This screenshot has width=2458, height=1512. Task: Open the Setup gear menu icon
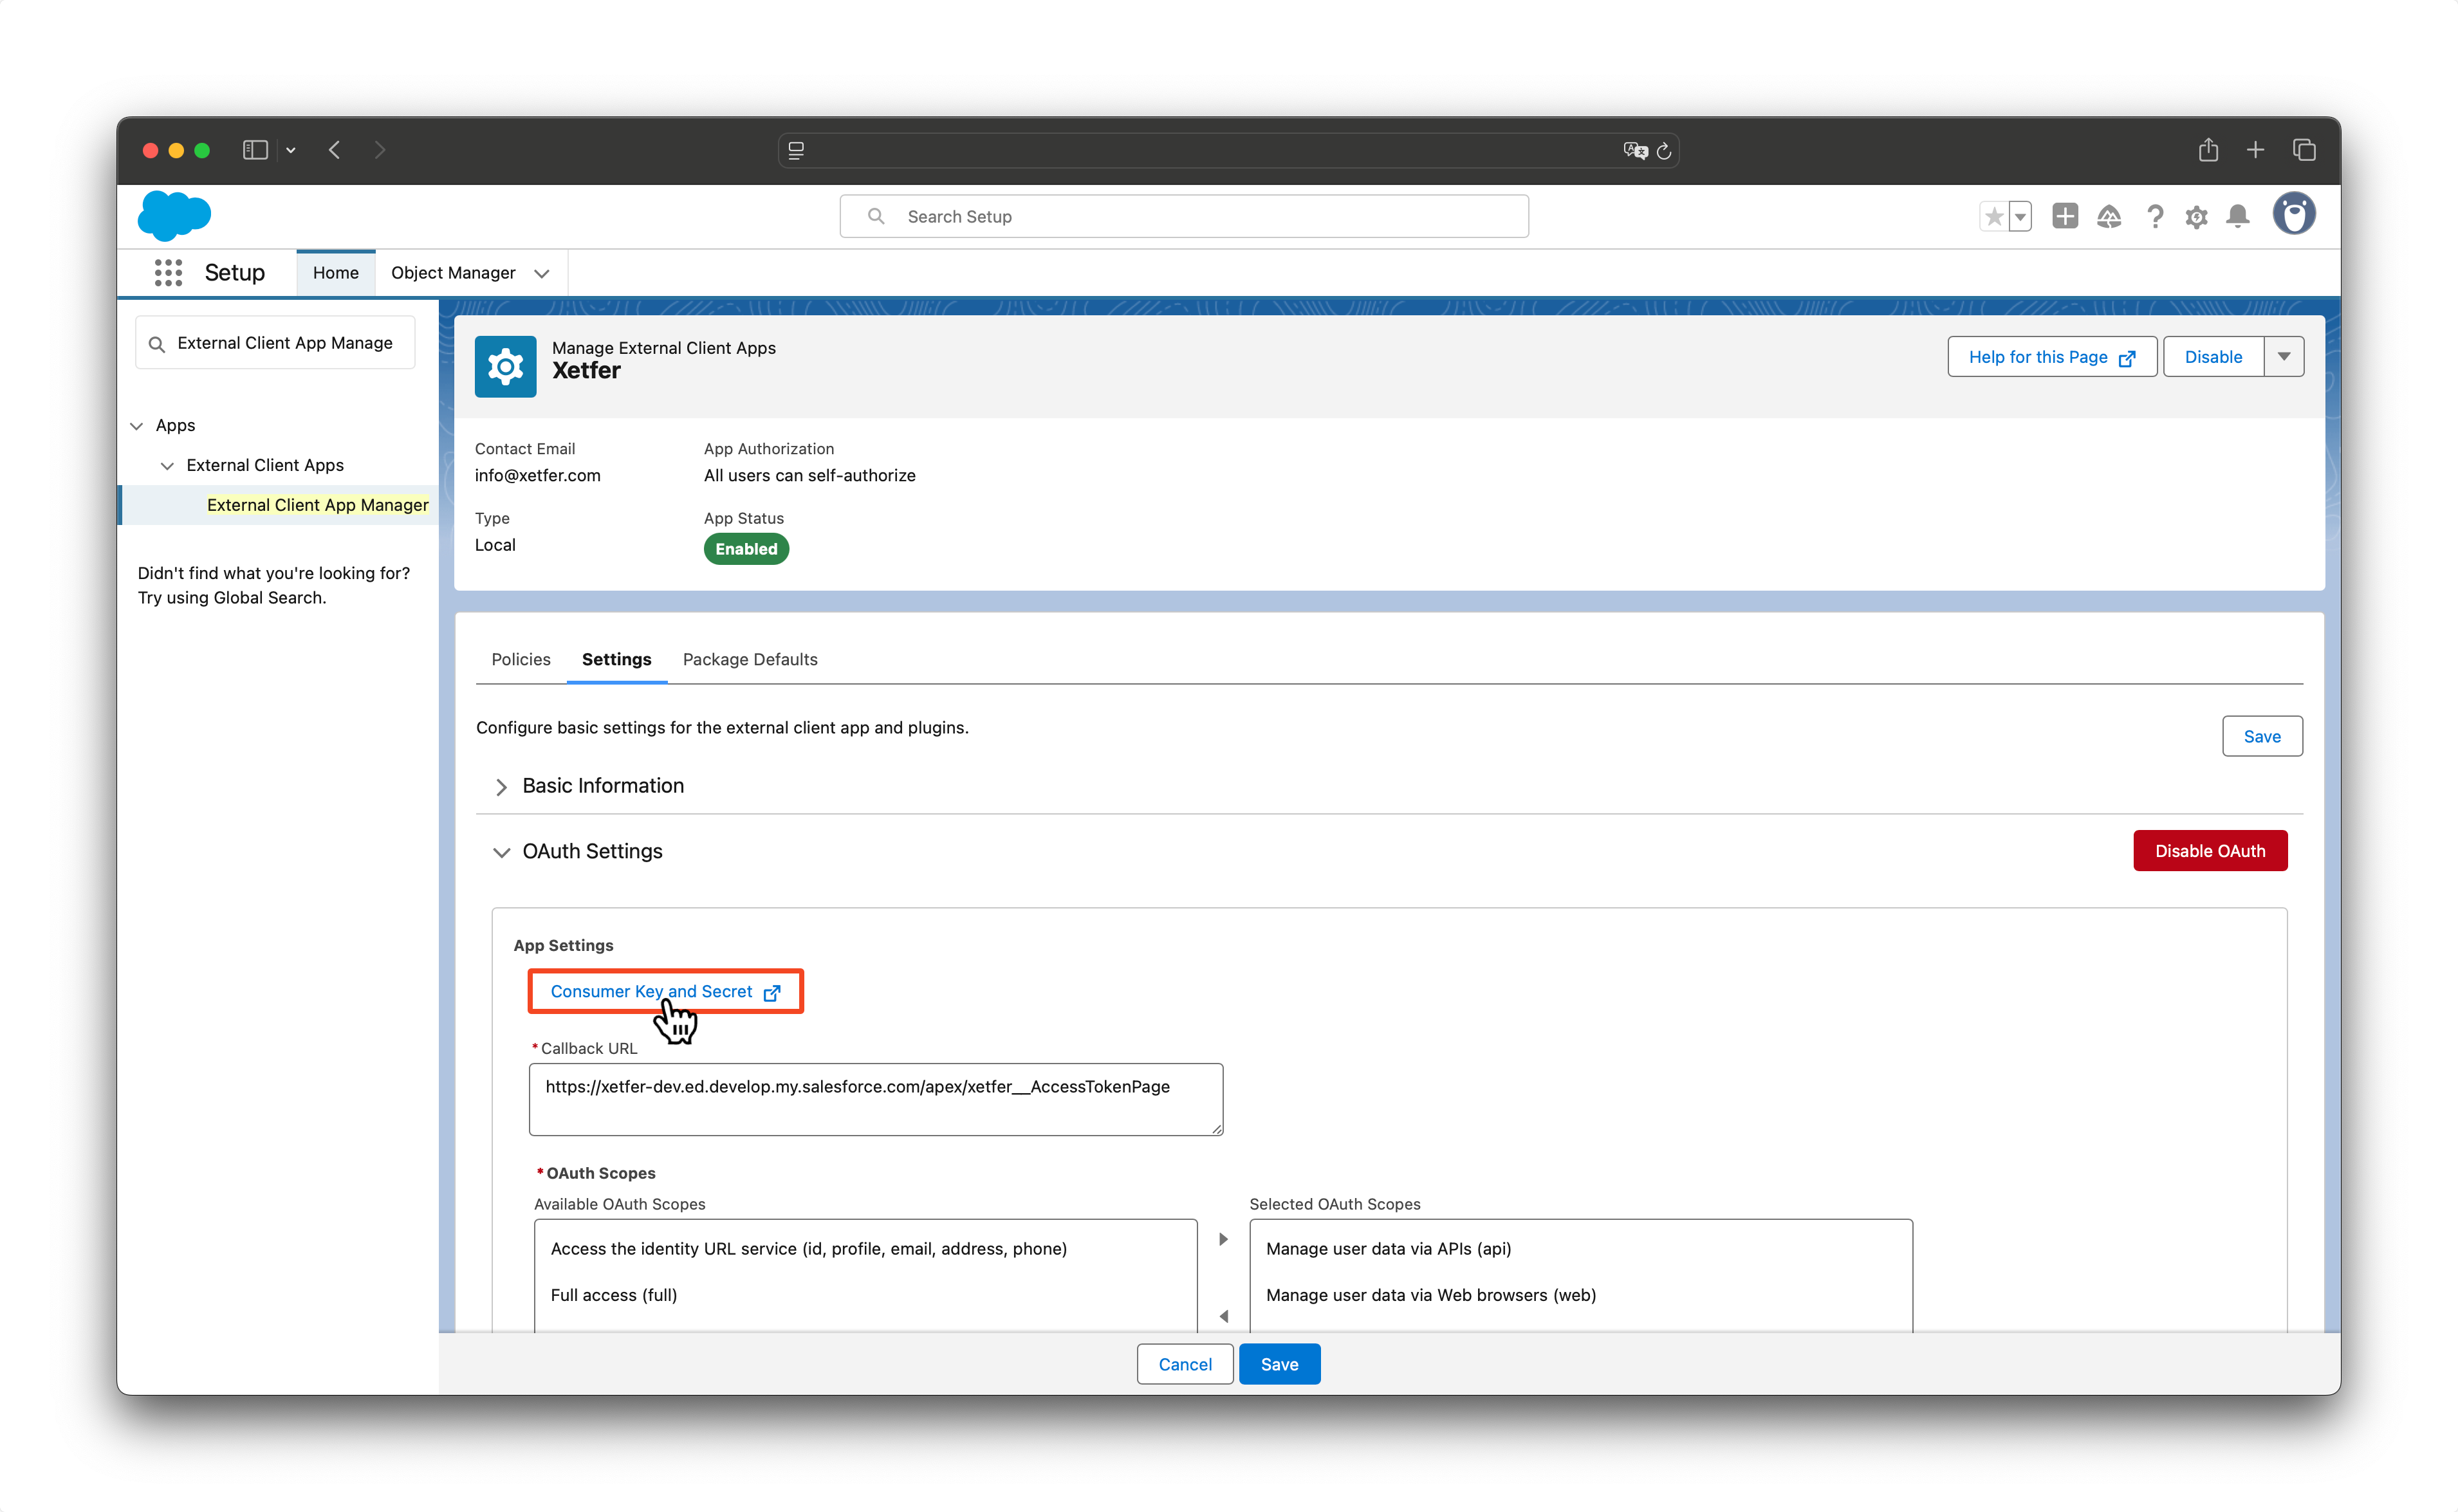(x=2196, y=217)
